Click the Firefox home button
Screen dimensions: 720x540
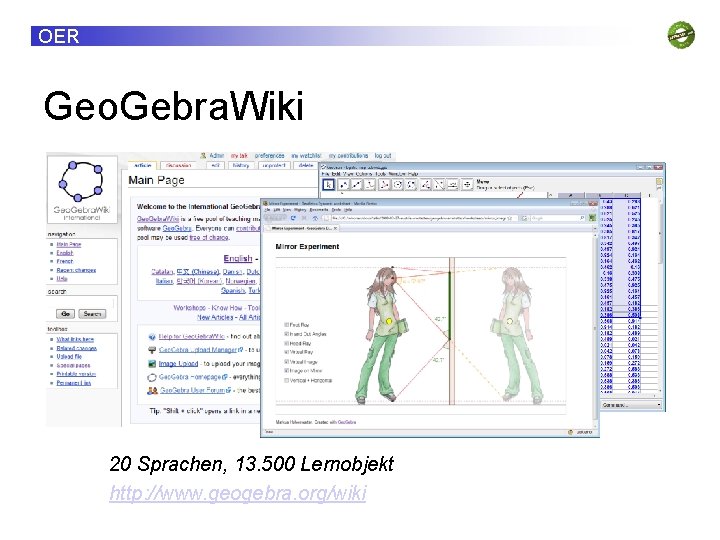coord(315,218)
